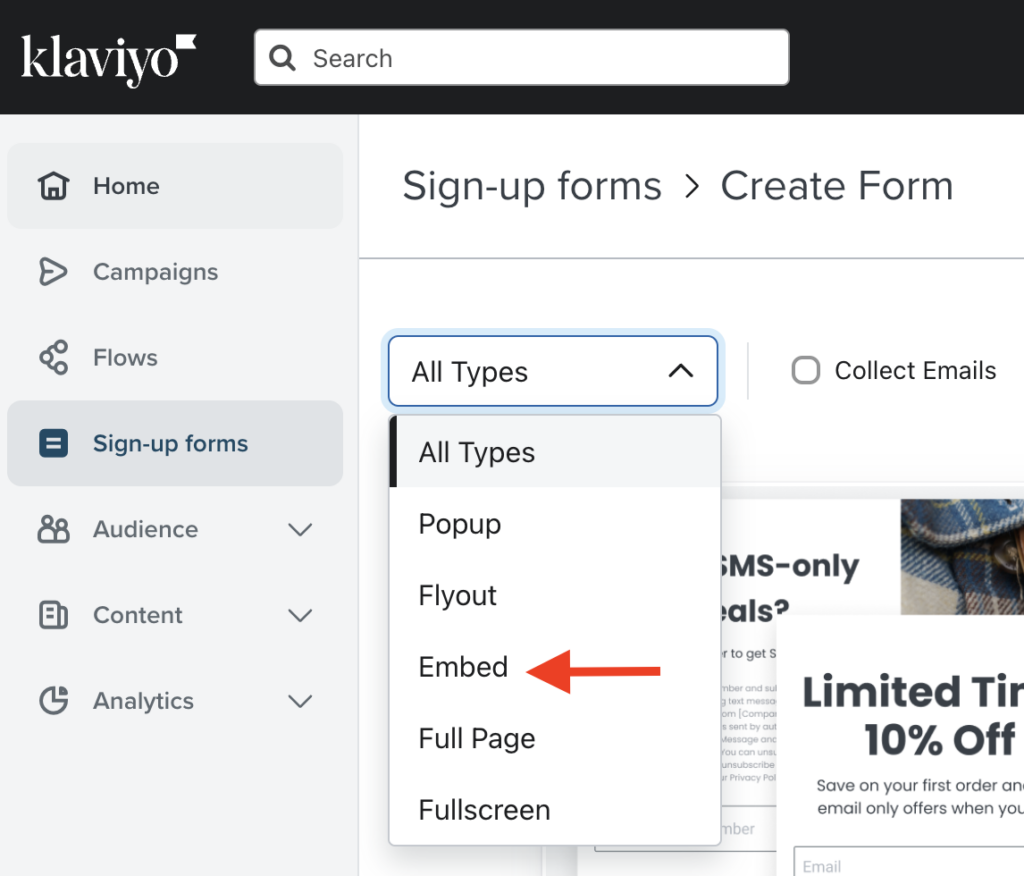
Task: Click the Create Form breadcrumb title
Action: pyautogui.click(x=837, y=186)
